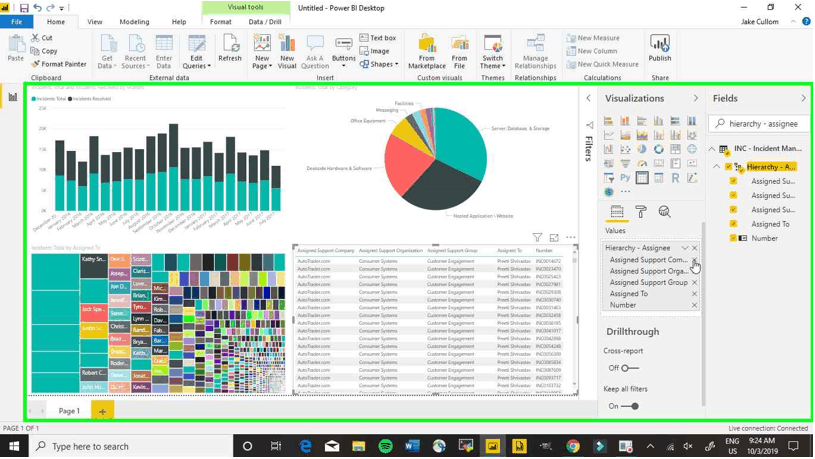Open the Shapes dropdown
This screenshot has width=815, height=459.
[x=379, y=64]
